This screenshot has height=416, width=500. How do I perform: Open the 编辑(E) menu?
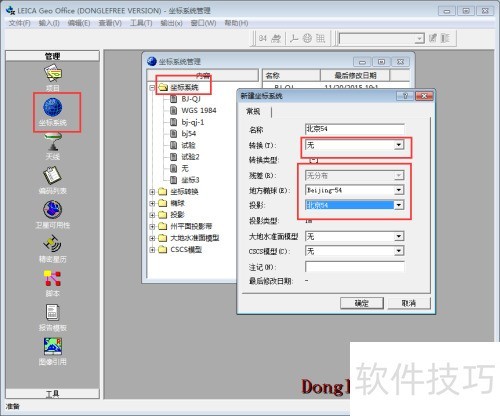coord(79,23)
